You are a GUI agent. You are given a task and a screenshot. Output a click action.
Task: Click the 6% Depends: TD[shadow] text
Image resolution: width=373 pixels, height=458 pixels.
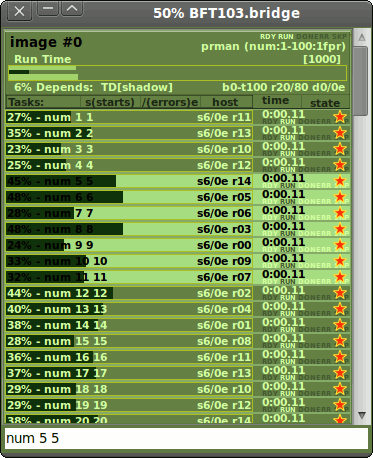point(93,87)
